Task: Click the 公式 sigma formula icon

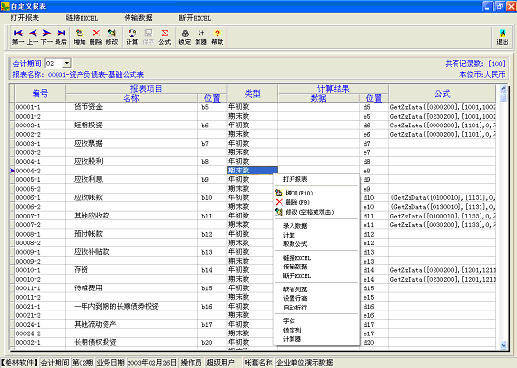Action: click(165, 37)
